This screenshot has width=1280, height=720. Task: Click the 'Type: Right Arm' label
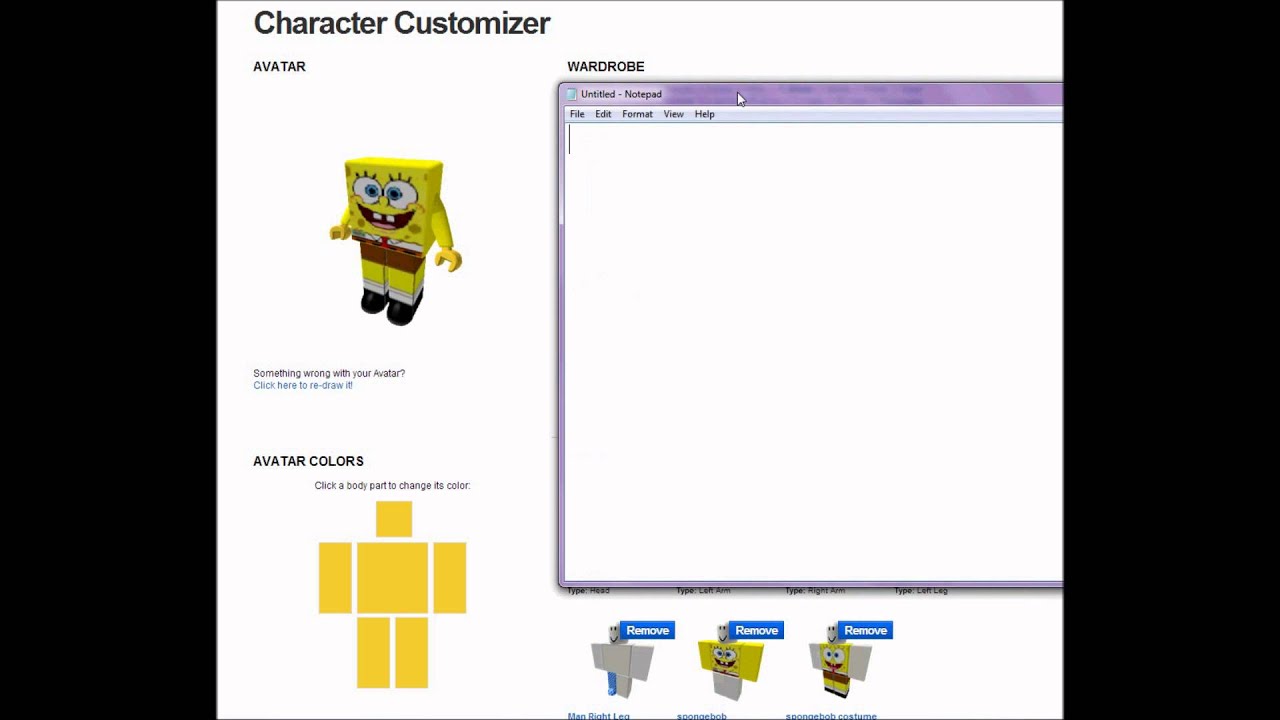tap(815, 591)
